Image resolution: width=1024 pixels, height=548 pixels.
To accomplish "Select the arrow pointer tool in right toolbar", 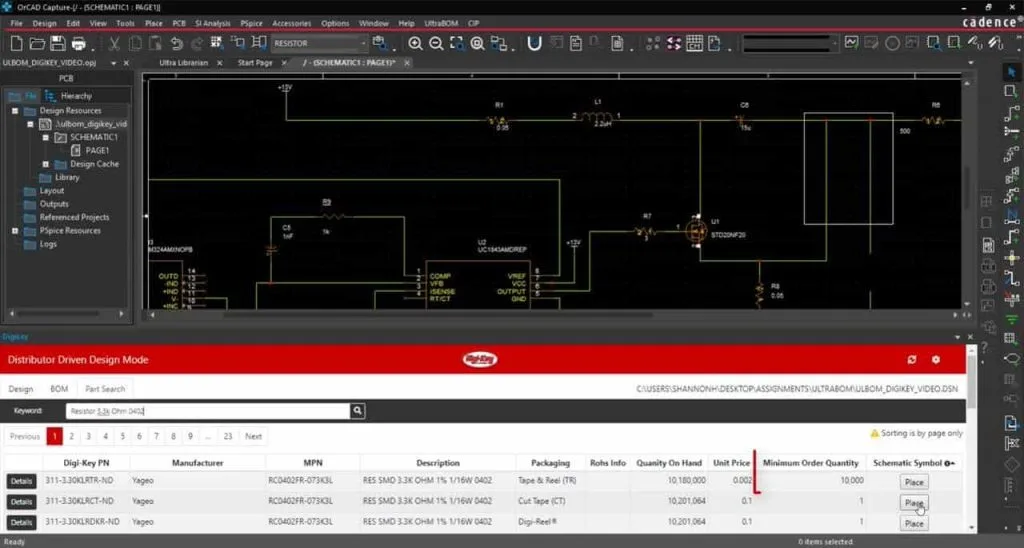I will [1011, 71].
